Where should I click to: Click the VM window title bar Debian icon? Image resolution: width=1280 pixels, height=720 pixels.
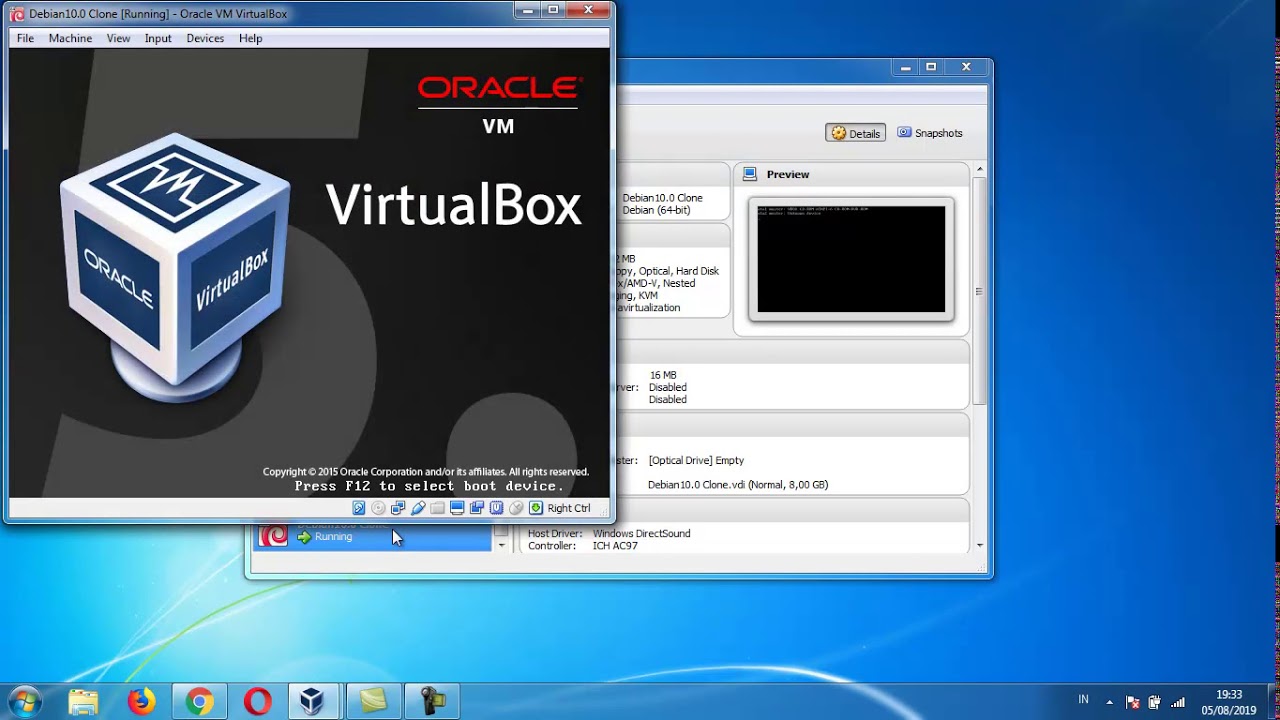17,14
